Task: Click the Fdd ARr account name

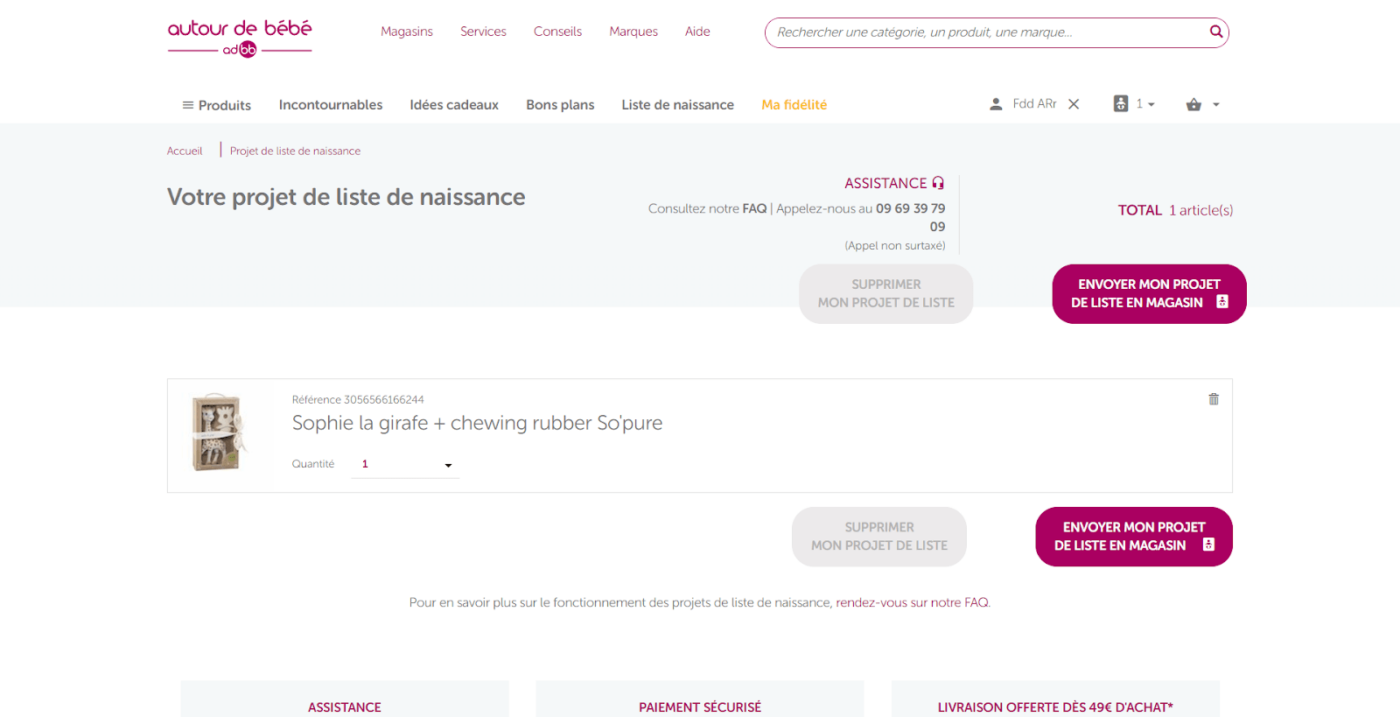Action: pyautogui.click(x=1035, y=104)
